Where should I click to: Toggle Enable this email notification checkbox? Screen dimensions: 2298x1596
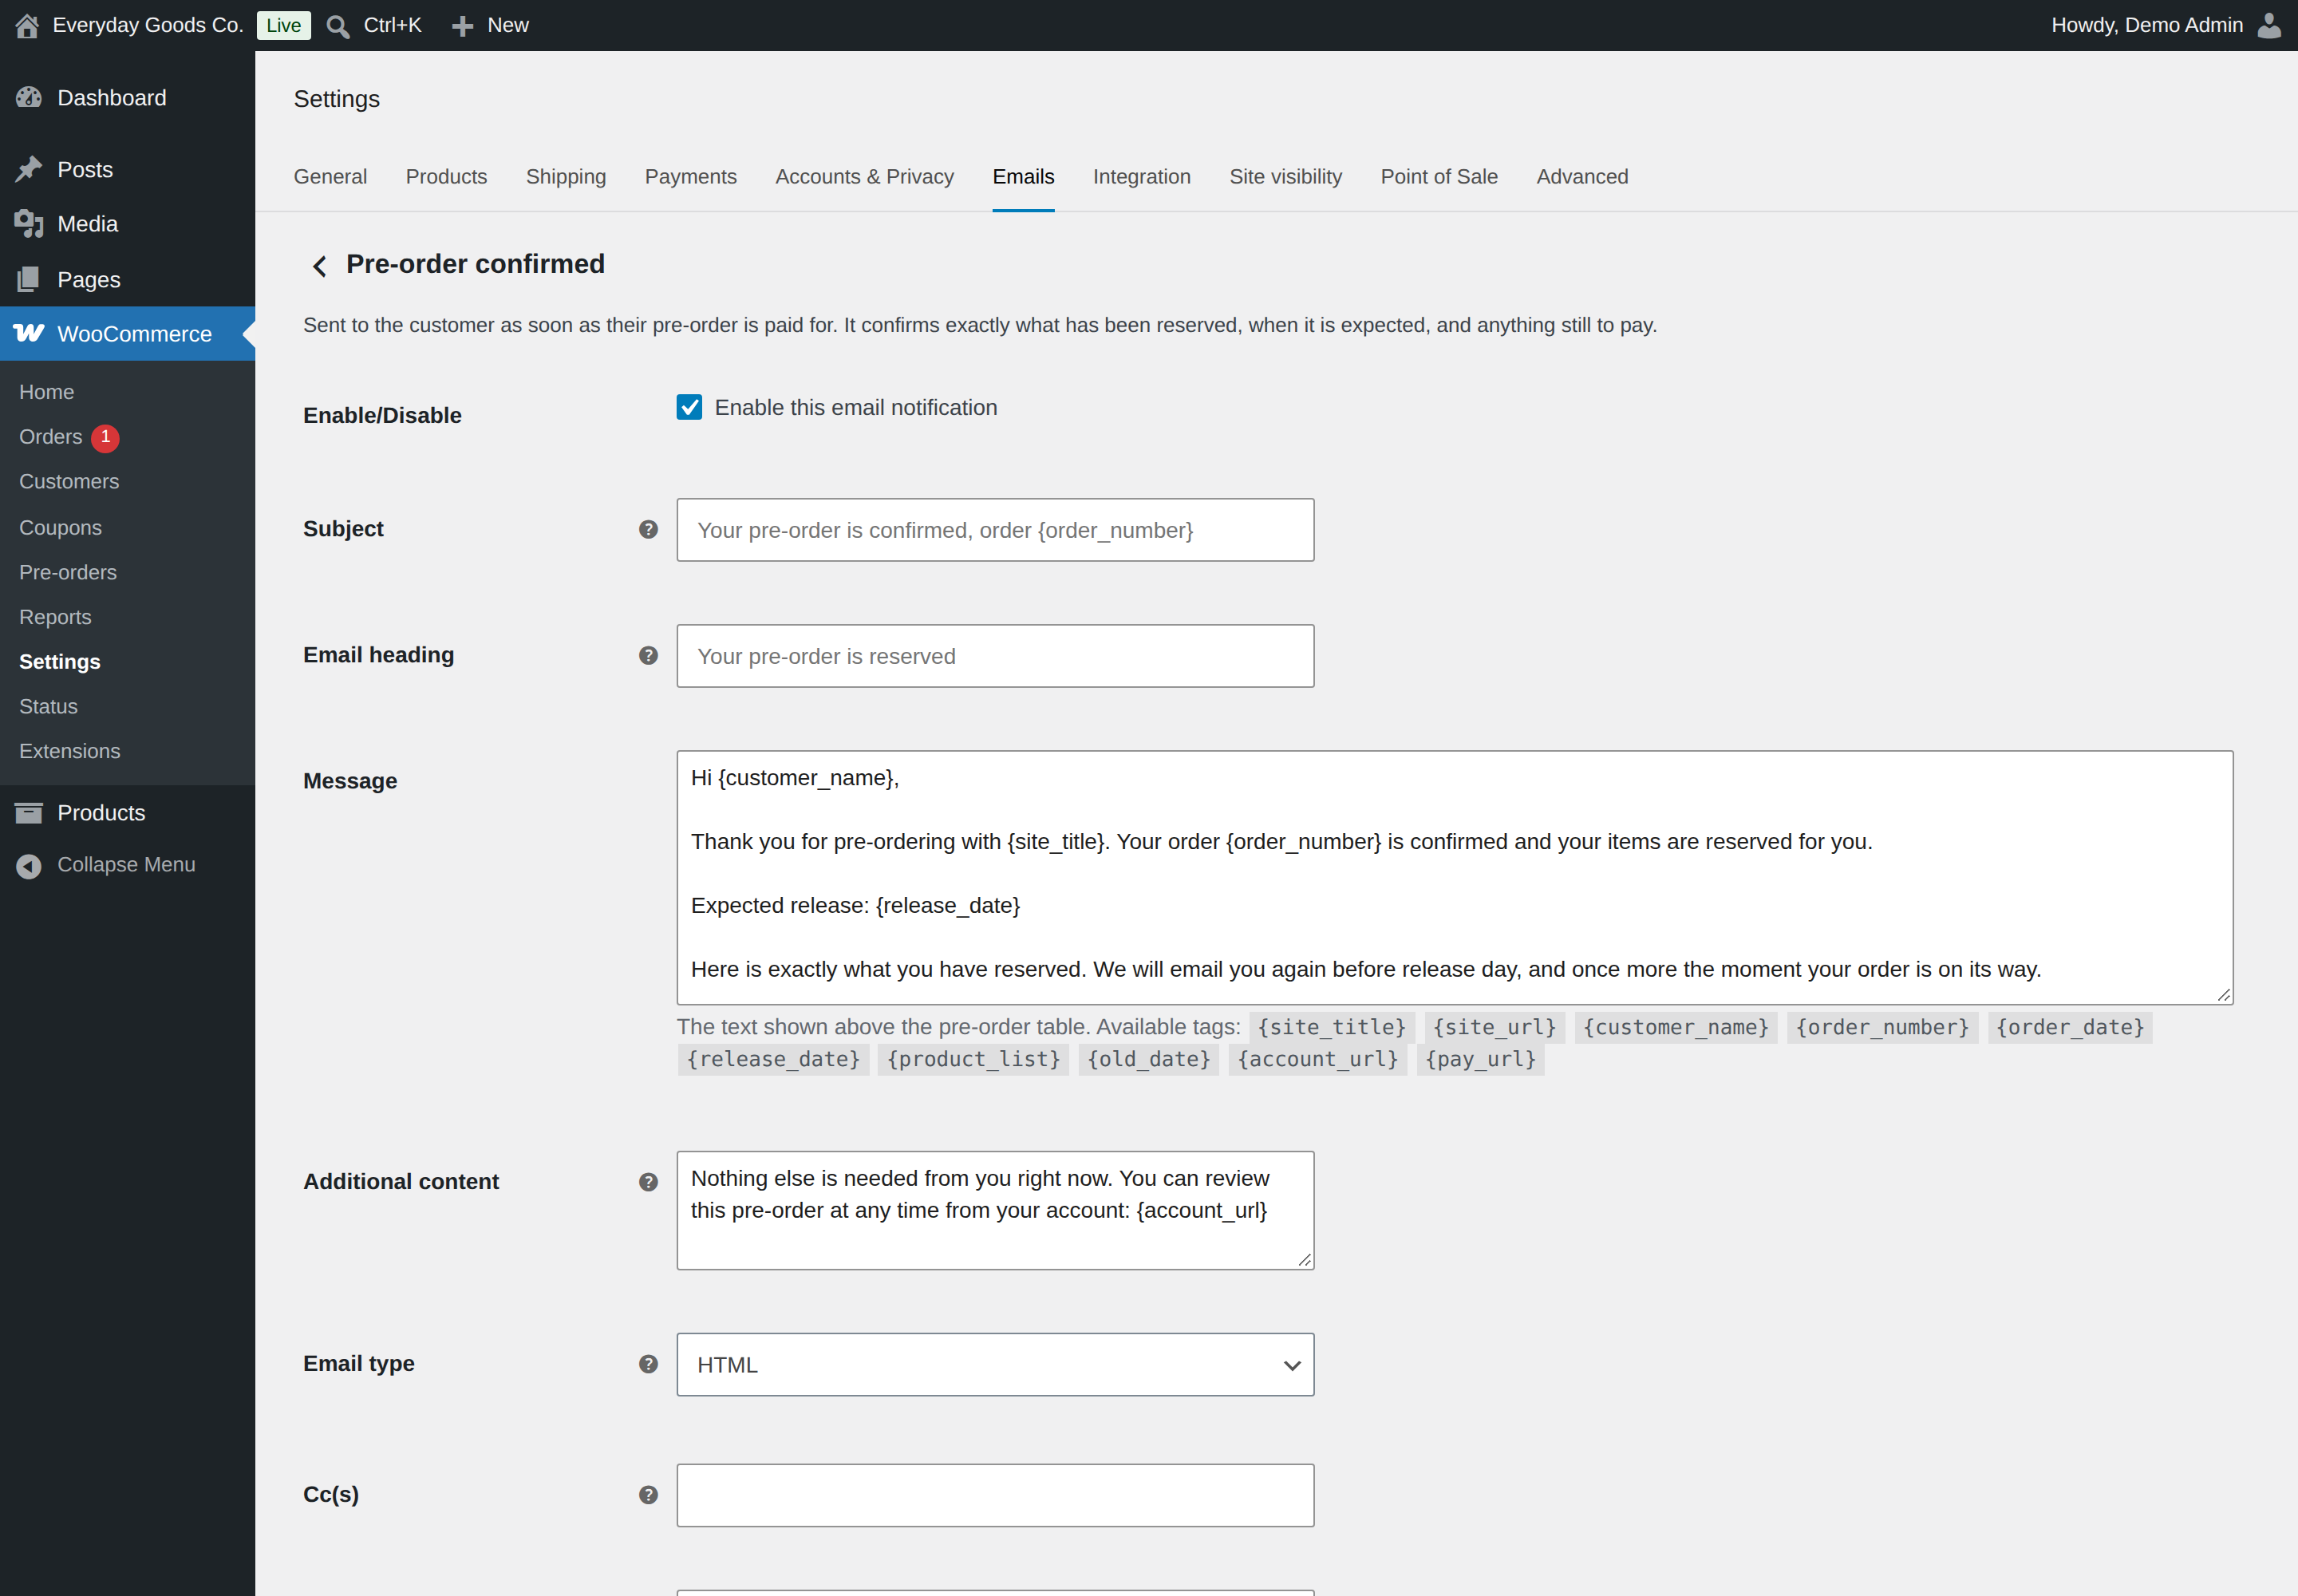pos(689,407)
